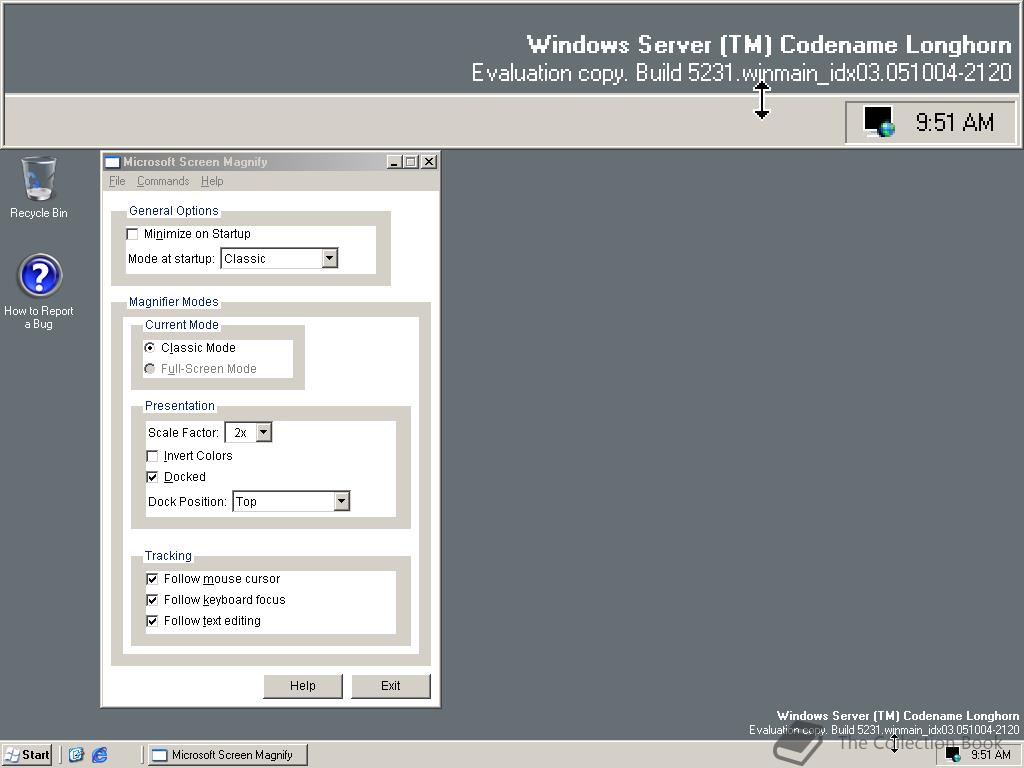Check the Minimize on Startup box
Screen dimensions: 1024x768
pos(133,234)
